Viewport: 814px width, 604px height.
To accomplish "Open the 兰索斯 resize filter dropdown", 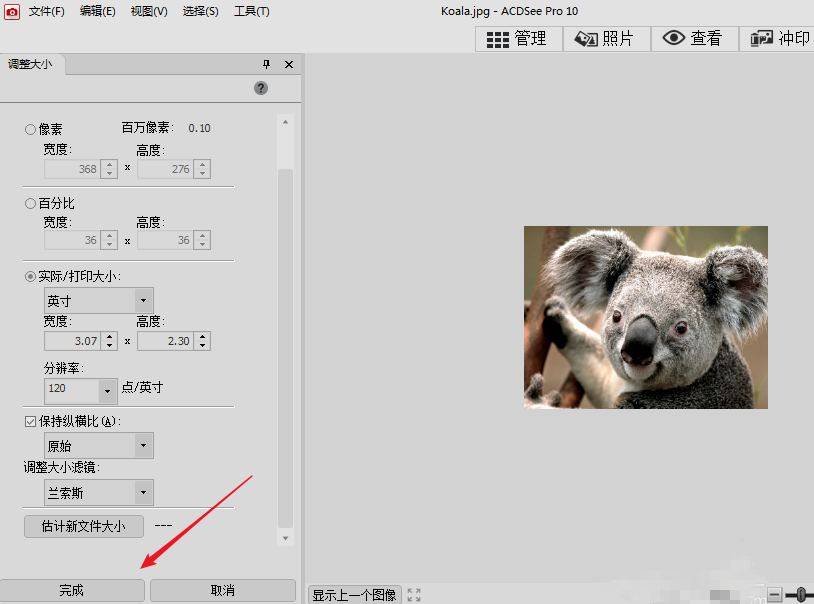I will [99, 492].
